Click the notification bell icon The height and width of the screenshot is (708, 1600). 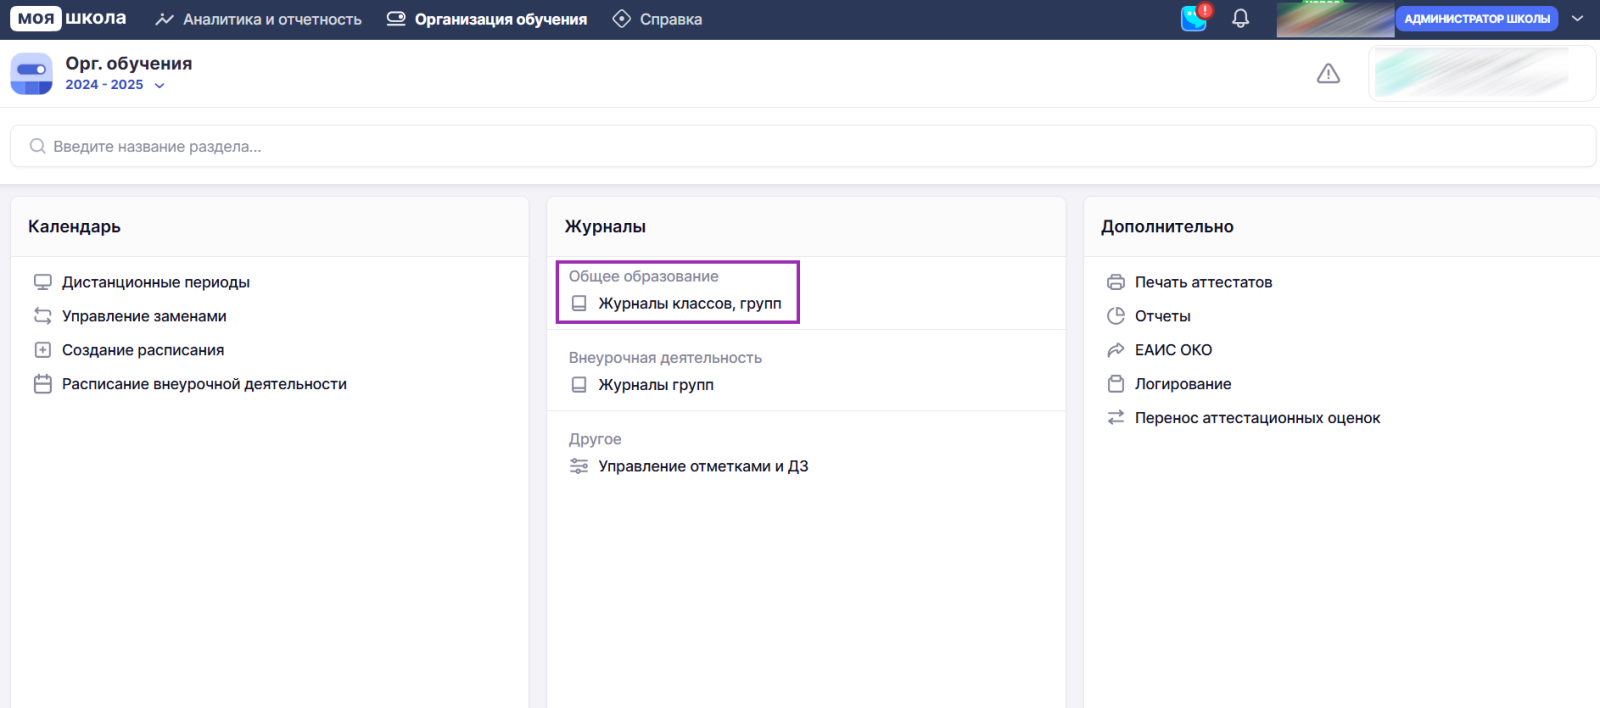pos(1240,19)
